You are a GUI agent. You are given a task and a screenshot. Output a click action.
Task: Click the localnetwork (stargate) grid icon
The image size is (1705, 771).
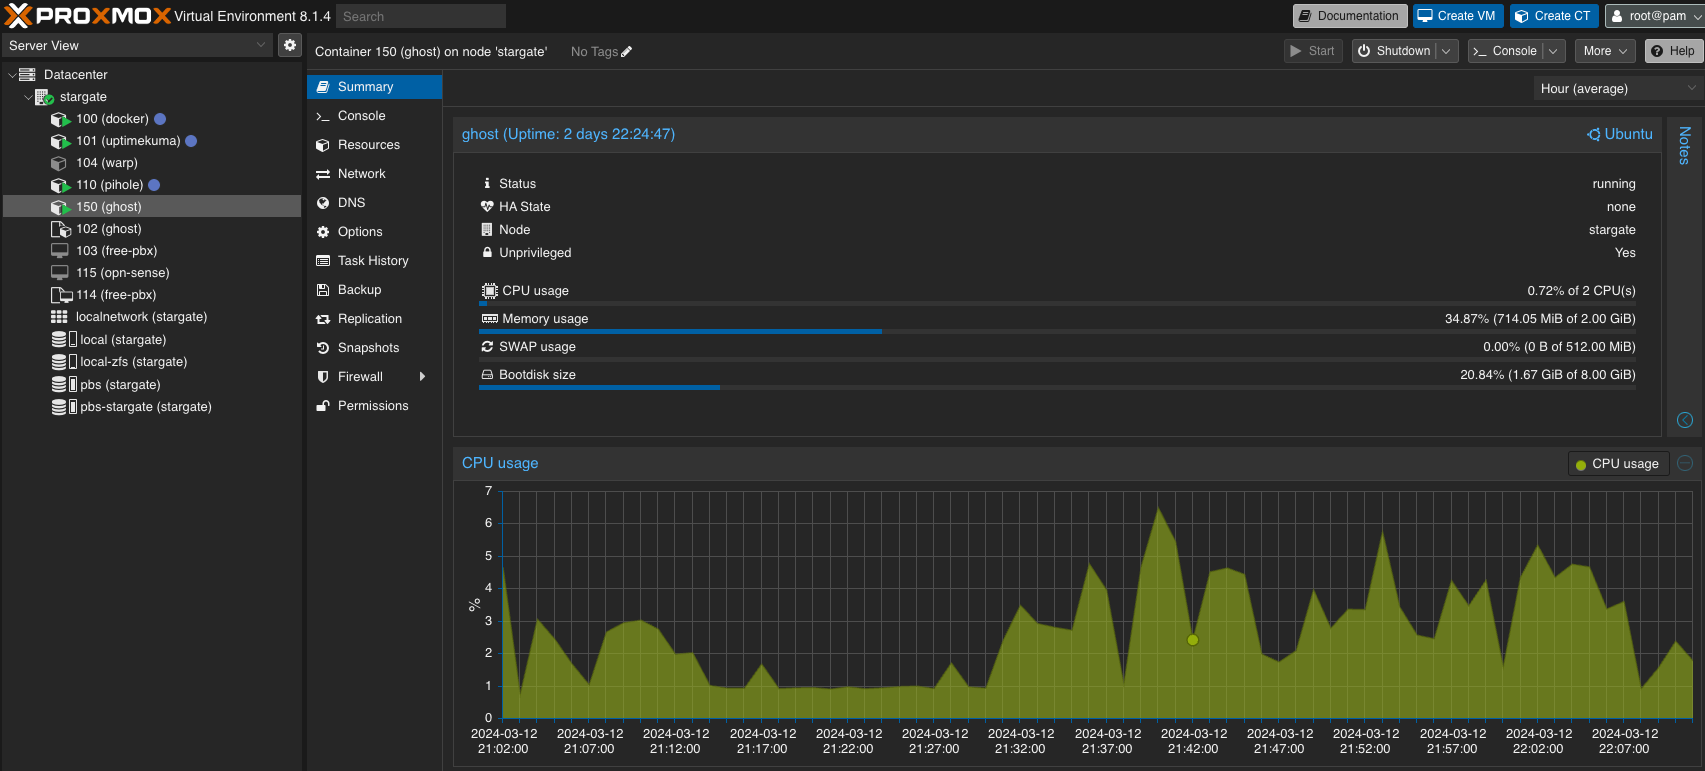pyautogui.click(x=59, y=317)
